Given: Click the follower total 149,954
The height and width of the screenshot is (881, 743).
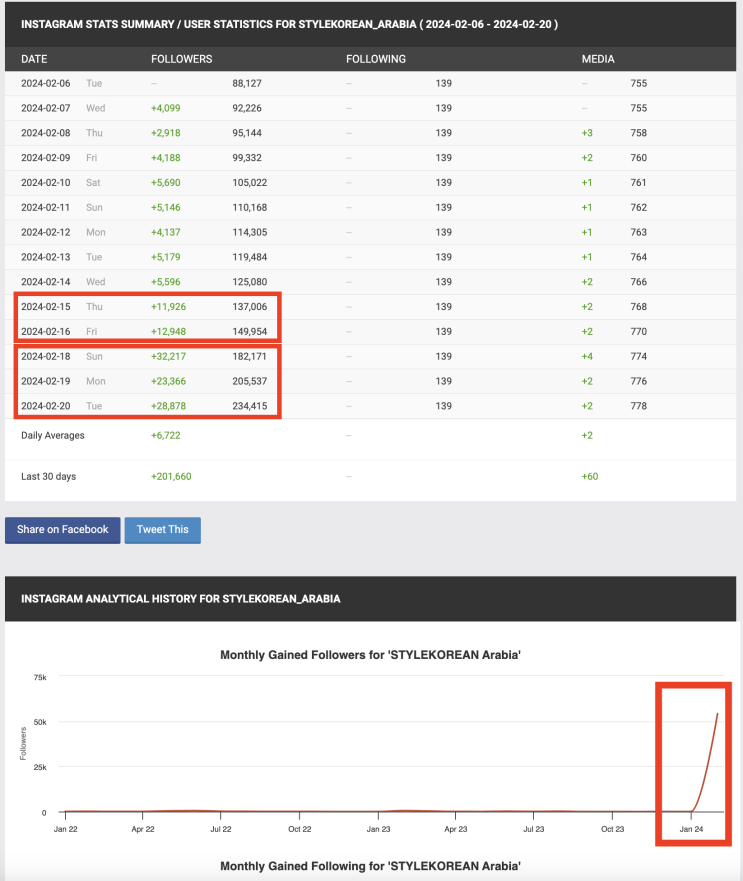Looking at the screenshot, I should point(250,331).
